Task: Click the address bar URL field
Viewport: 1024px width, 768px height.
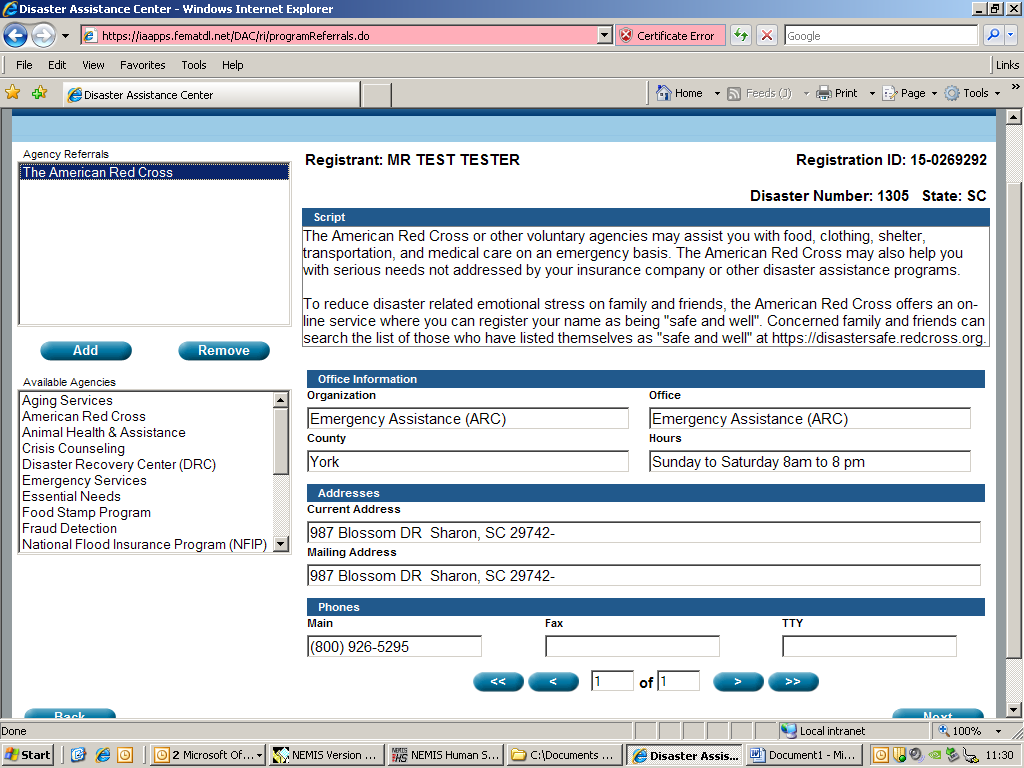Action: (340, 36)
